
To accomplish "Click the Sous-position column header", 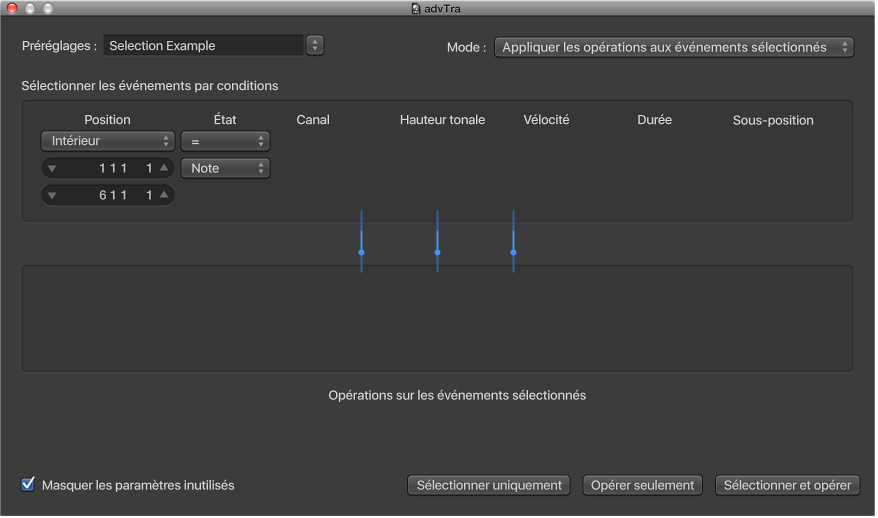I will pyautogui.click(x=773, y=120).
